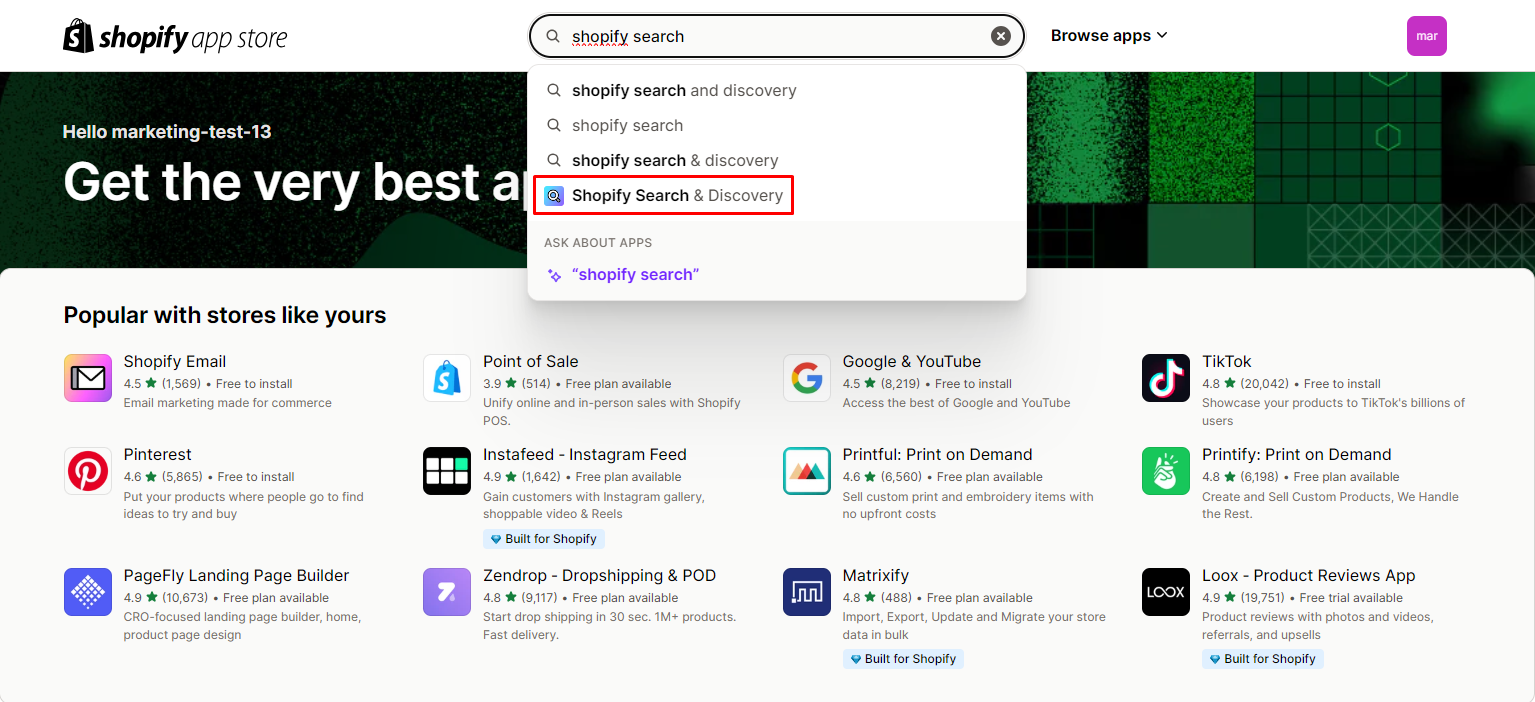
Task: Open the 'mar' account menu
Action: pos(1426,35)
